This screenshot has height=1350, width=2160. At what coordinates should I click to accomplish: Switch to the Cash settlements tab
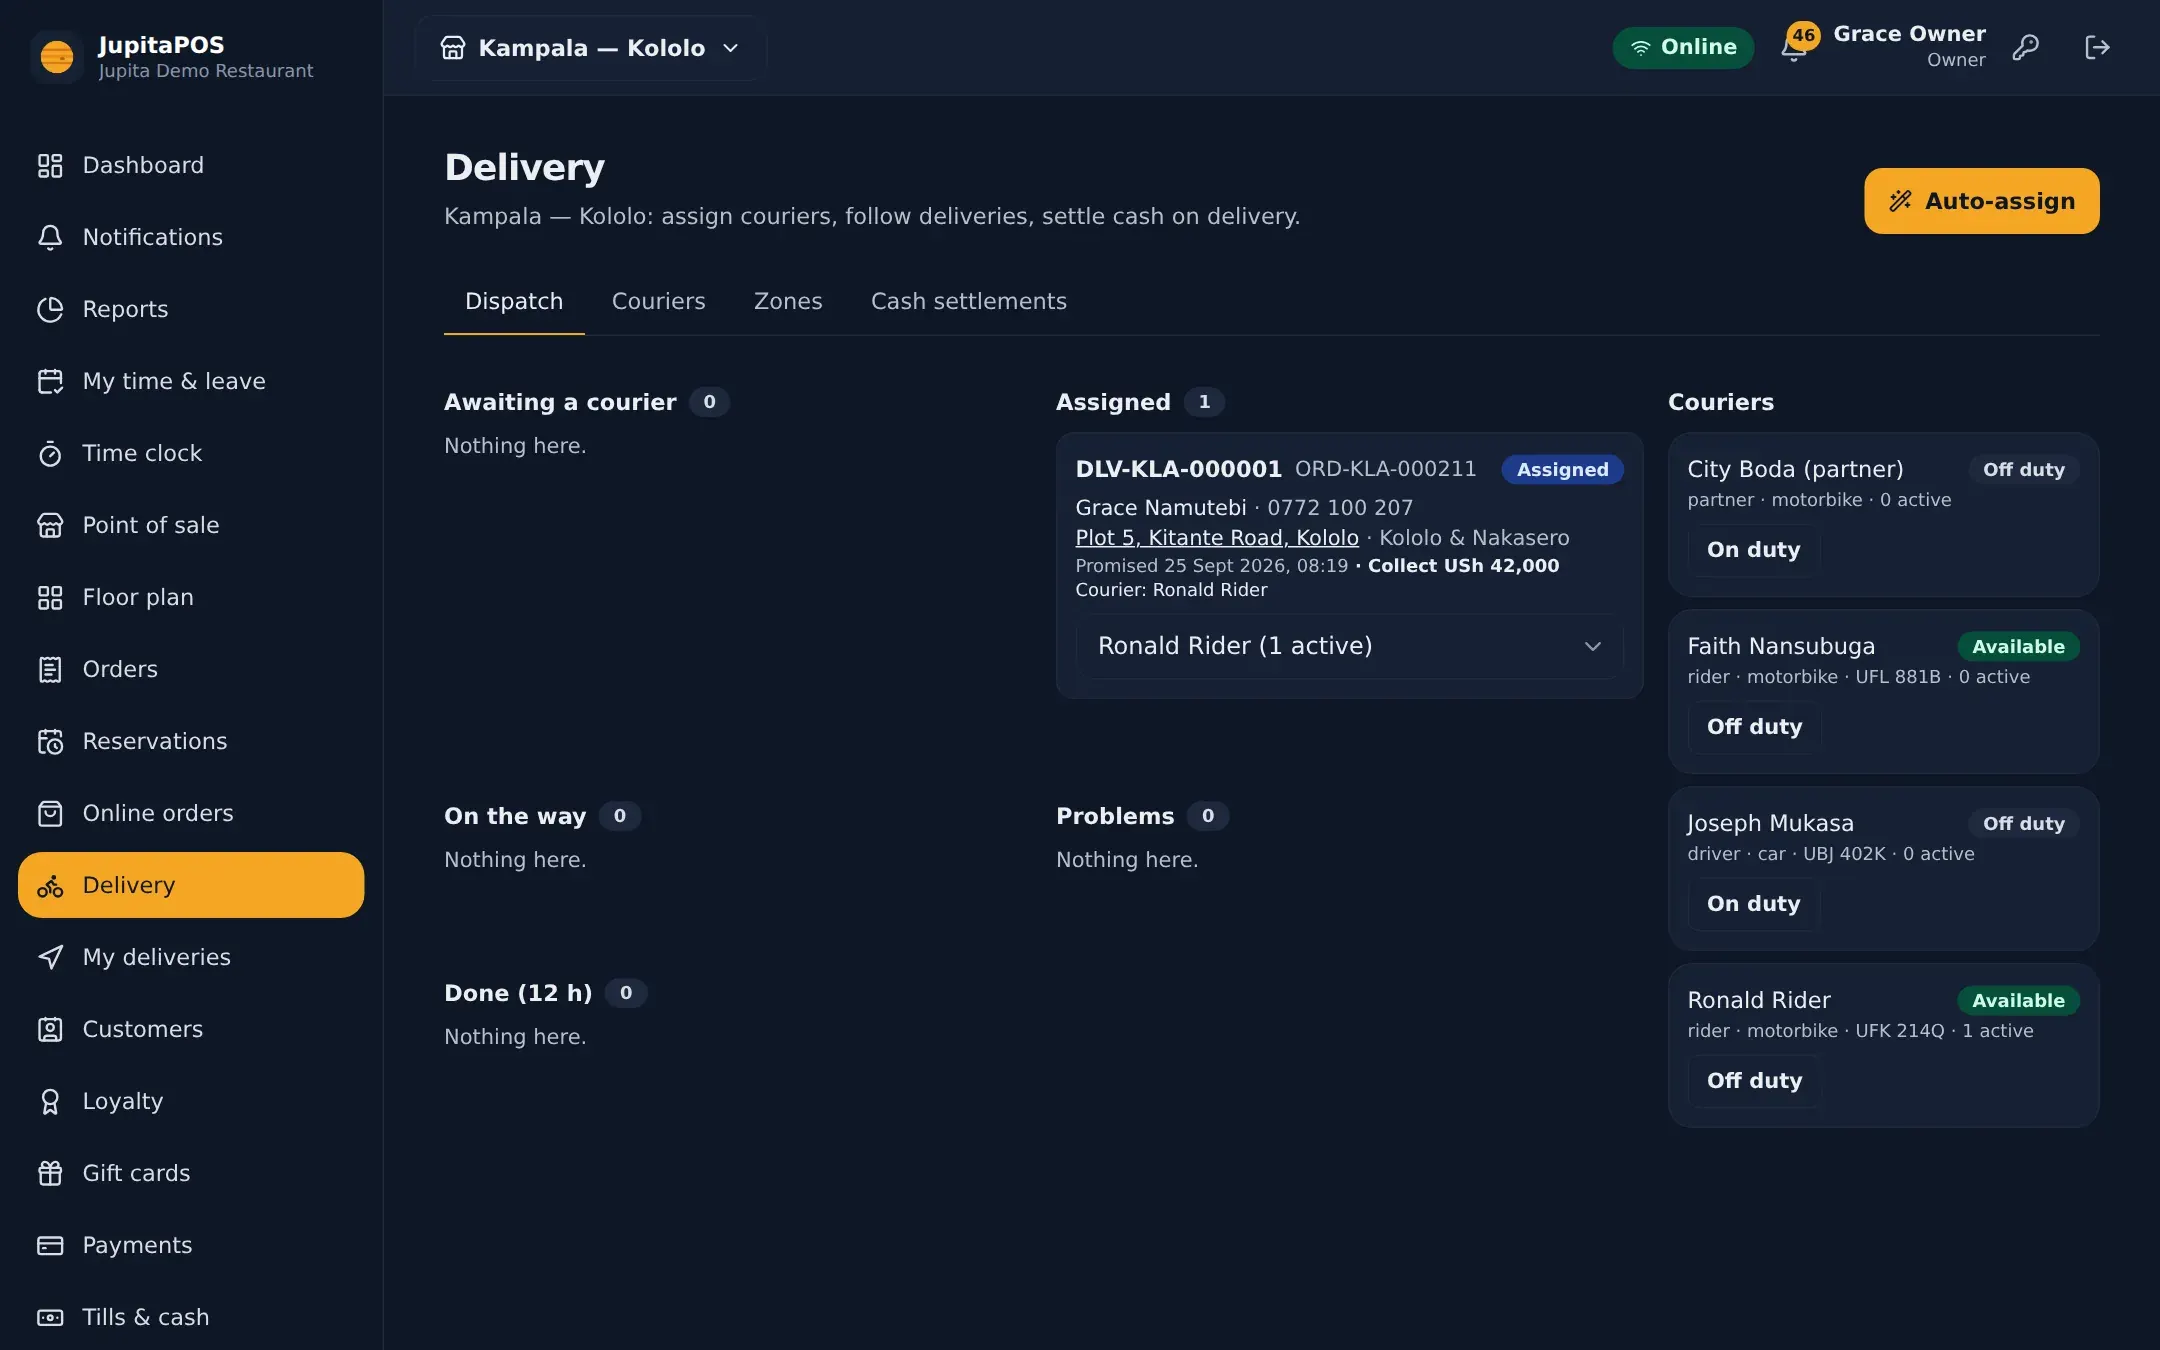968,302
